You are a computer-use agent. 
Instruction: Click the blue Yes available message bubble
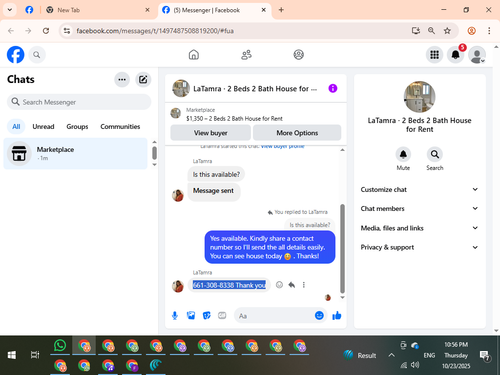click(x=270, y=247)
